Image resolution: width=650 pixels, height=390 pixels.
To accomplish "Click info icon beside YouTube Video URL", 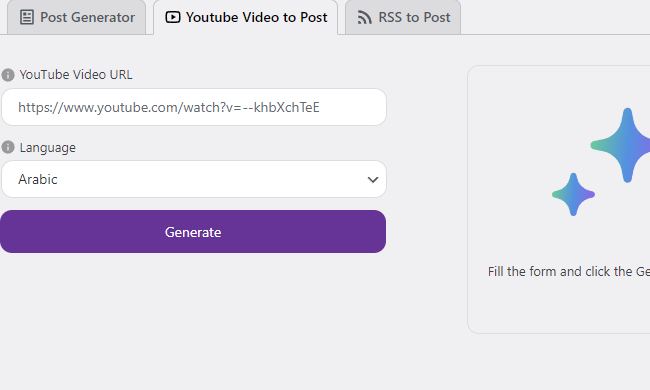I will click(x=8, y=75).
